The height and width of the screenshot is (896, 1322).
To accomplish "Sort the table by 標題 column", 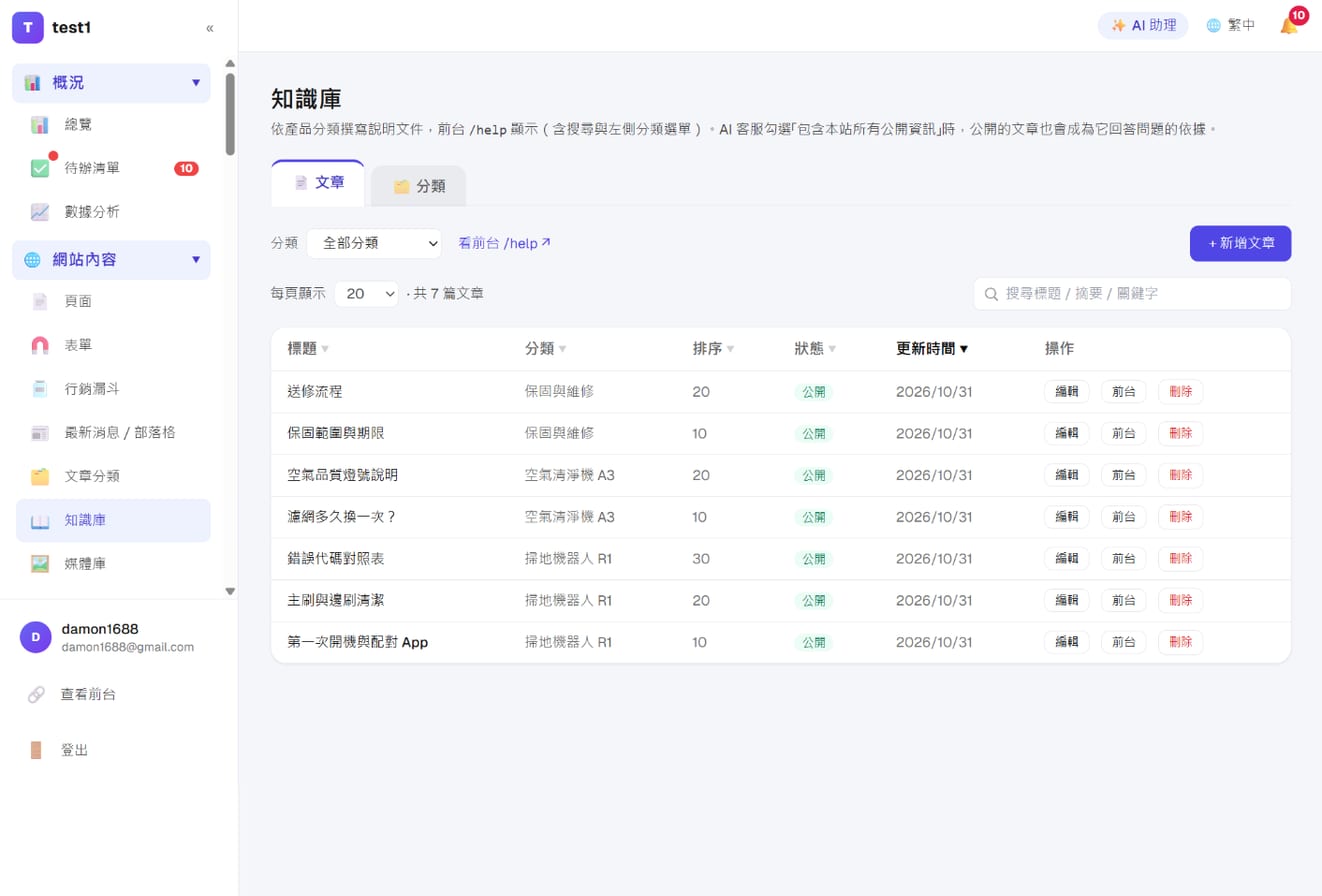I will (x=308, y=349).
